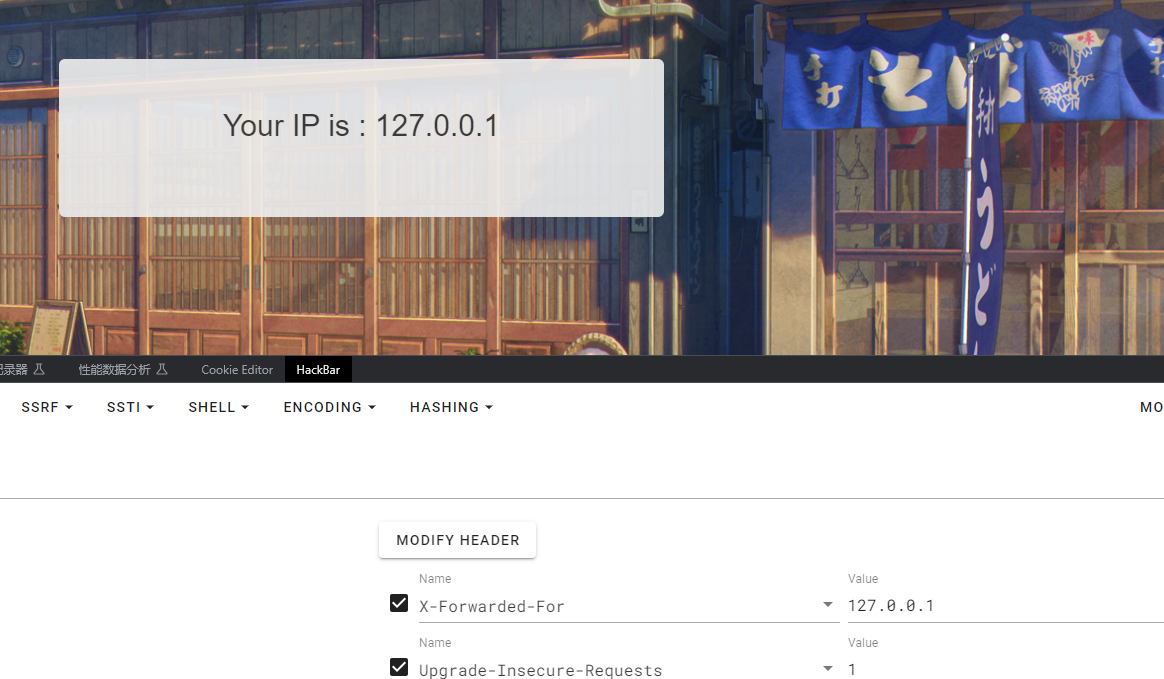Click the MODIFY HEADER button
The width and height of the screenshot is (1164, 679).
(457, 540)
